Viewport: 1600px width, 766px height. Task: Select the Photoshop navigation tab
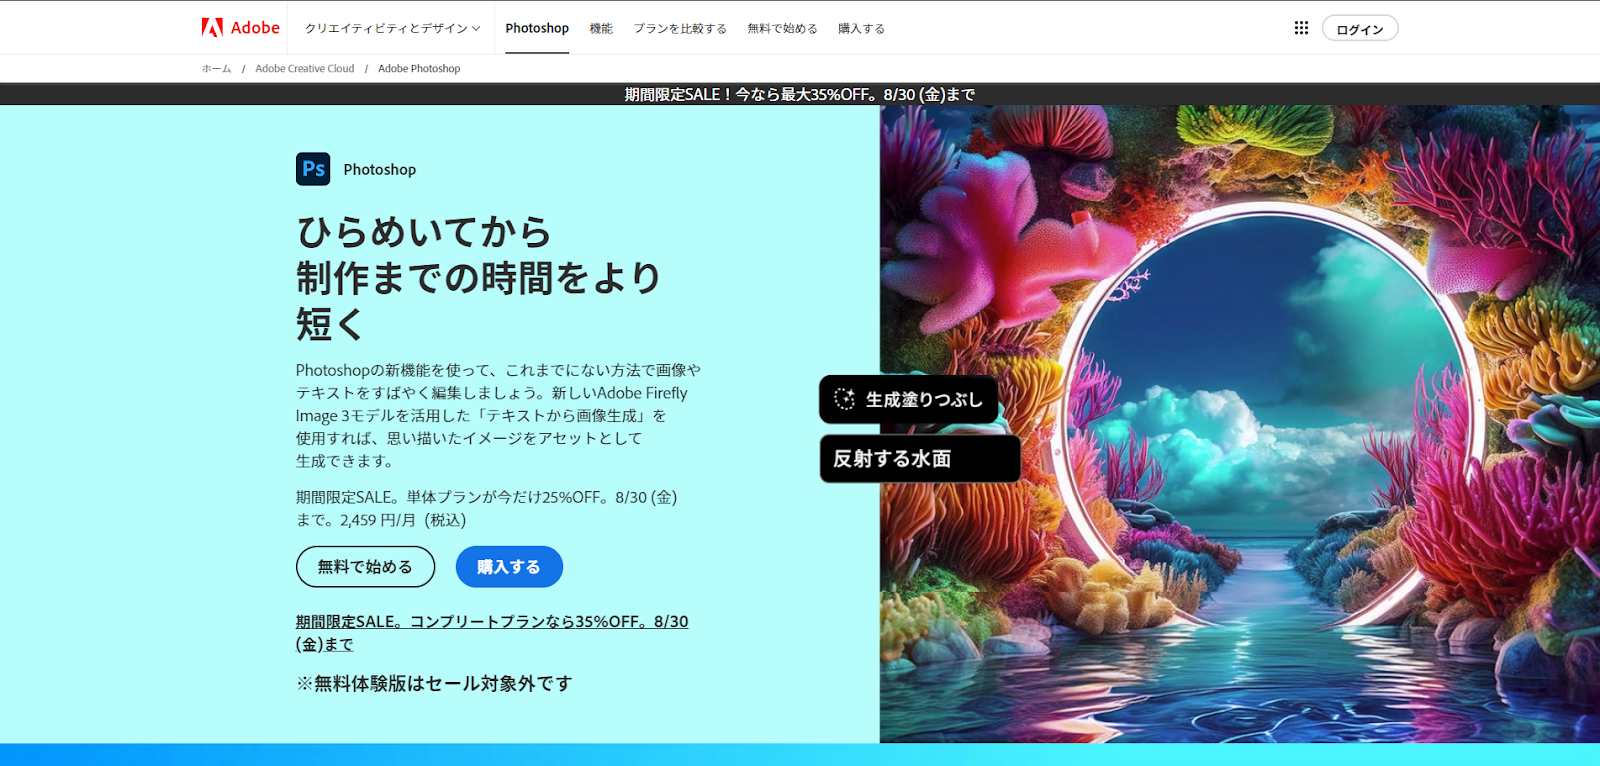537,28
